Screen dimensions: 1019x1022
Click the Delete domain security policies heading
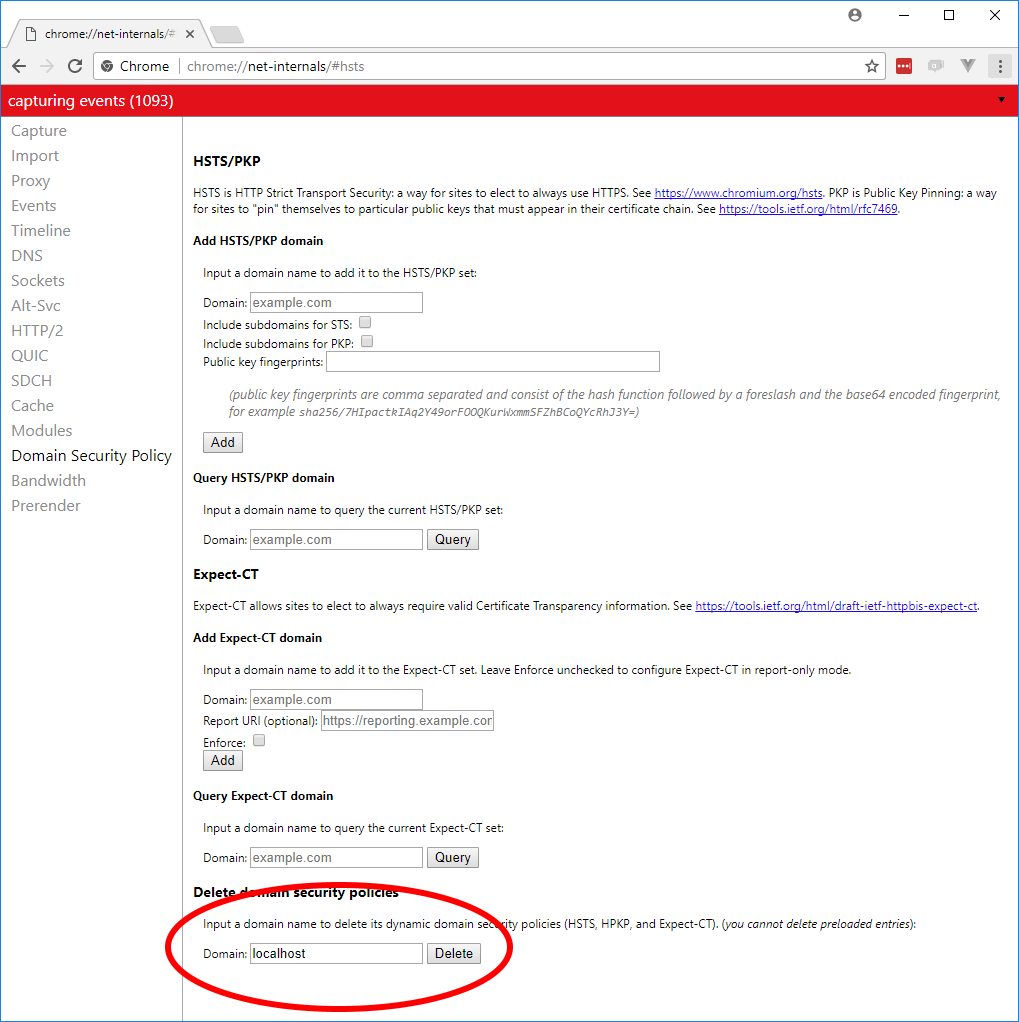(x=296, y=892)
